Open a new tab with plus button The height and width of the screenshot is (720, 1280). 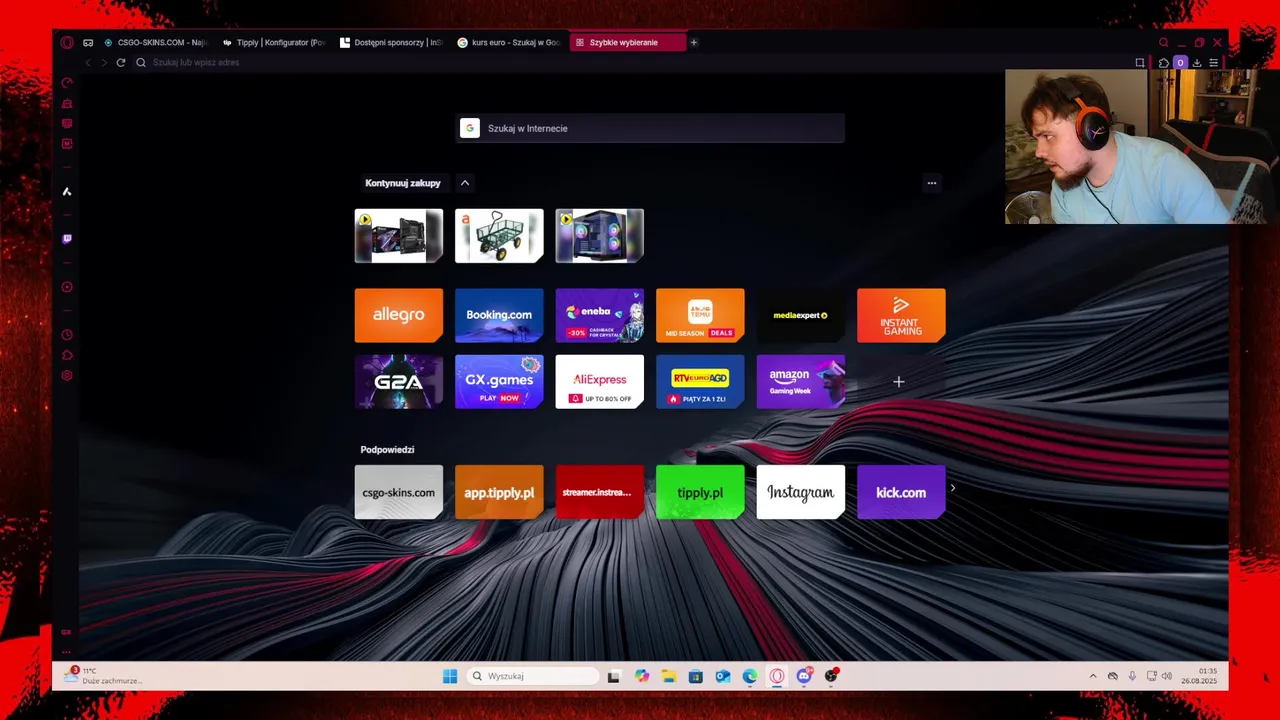click(x=694, y=42)
